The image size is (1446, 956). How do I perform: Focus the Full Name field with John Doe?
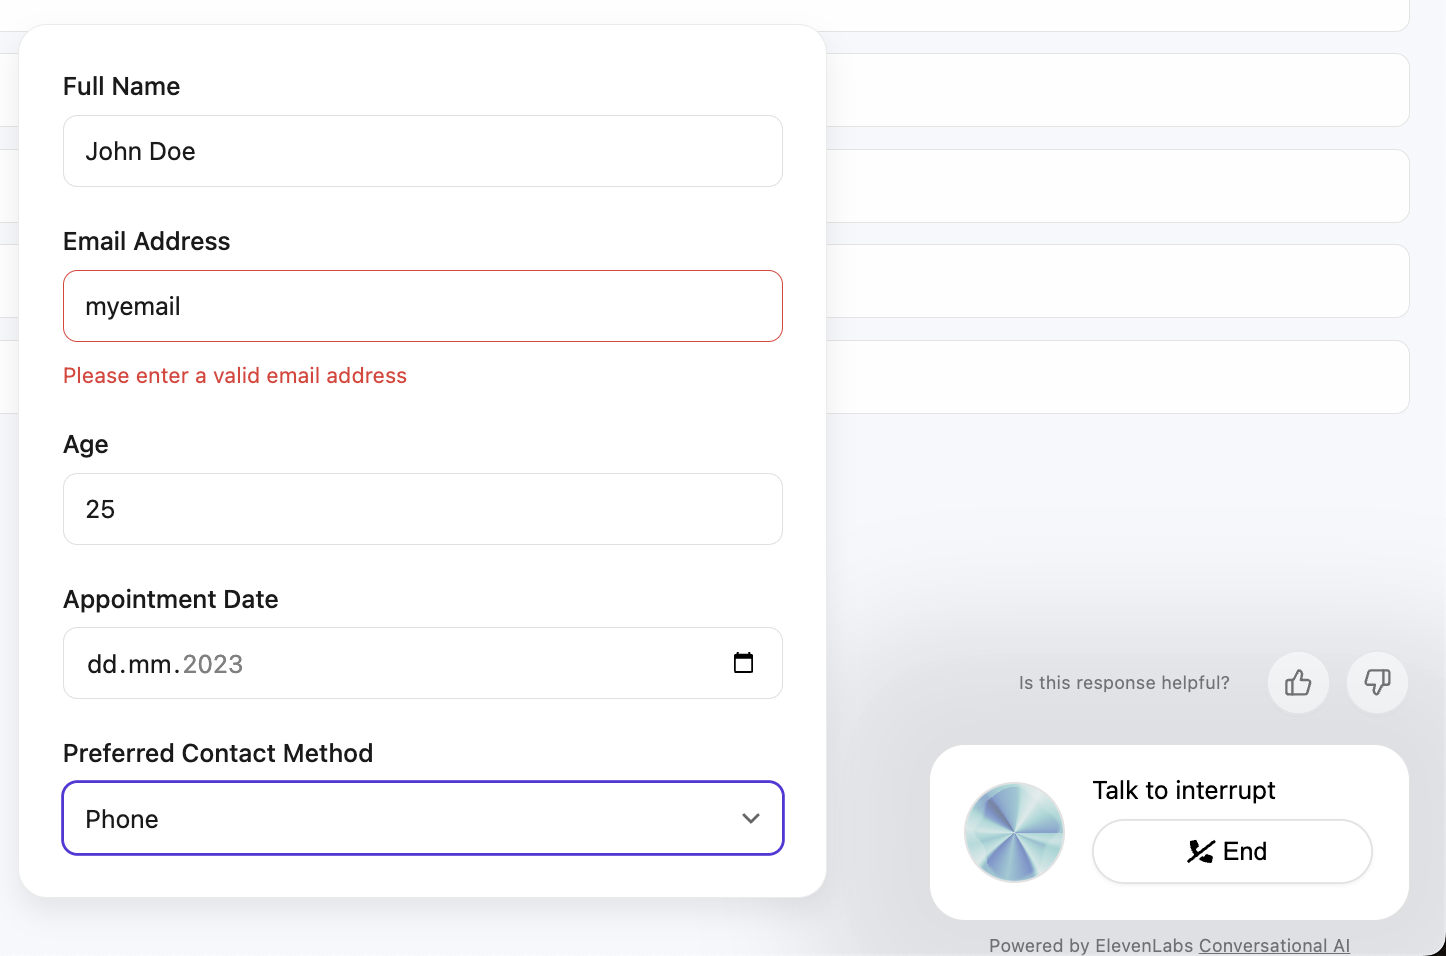coord(422,151)
